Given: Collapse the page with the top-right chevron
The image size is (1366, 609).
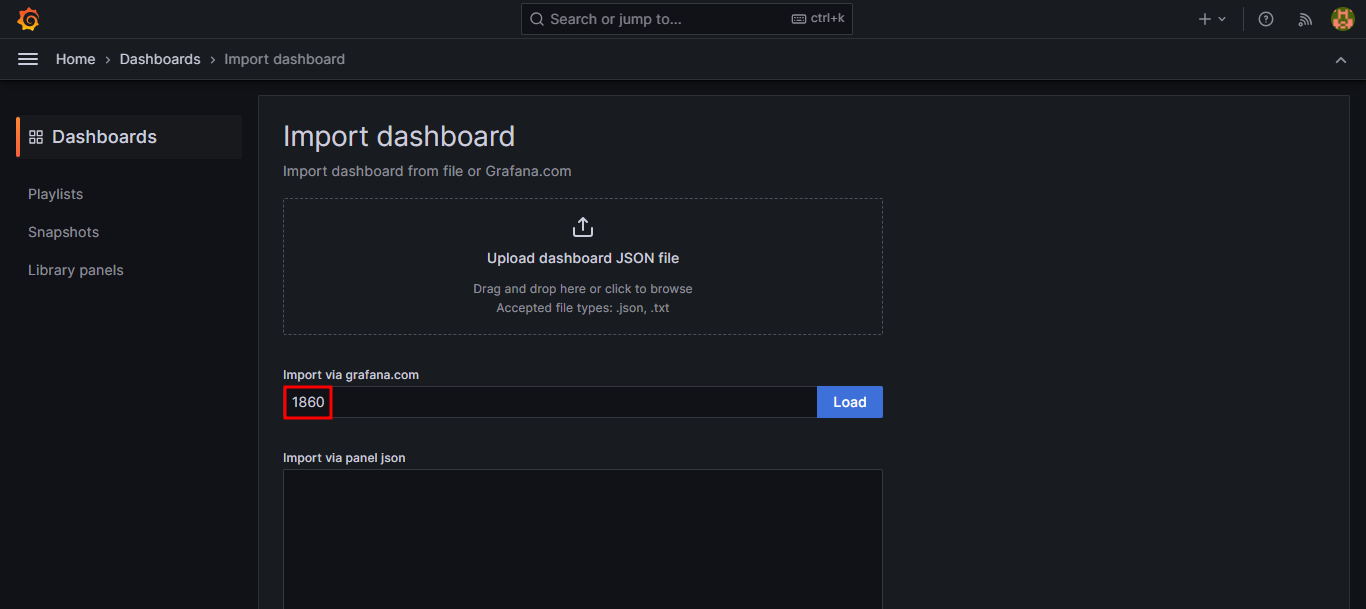Looking at the screenshot, I should (x=1341, y=59).
